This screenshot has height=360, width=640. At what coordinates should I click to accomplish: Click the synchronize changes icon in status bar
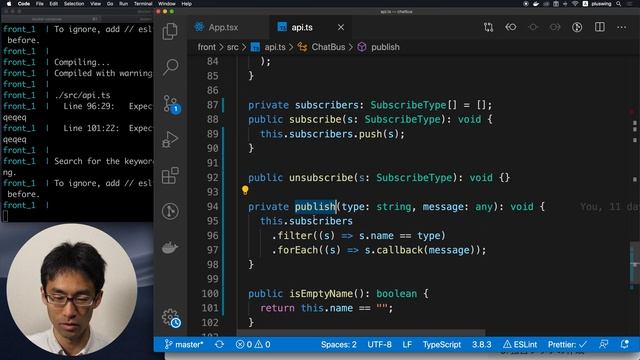point(219,344)
